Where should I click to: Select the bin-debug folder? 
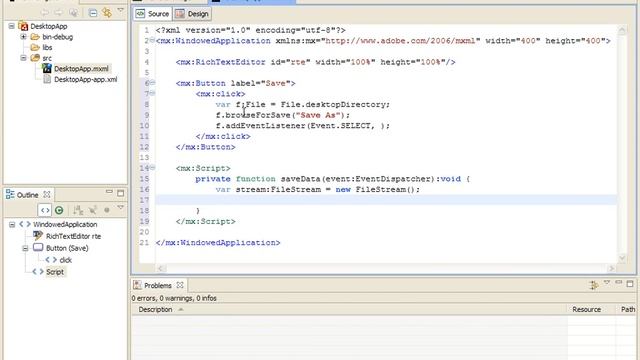57,37
